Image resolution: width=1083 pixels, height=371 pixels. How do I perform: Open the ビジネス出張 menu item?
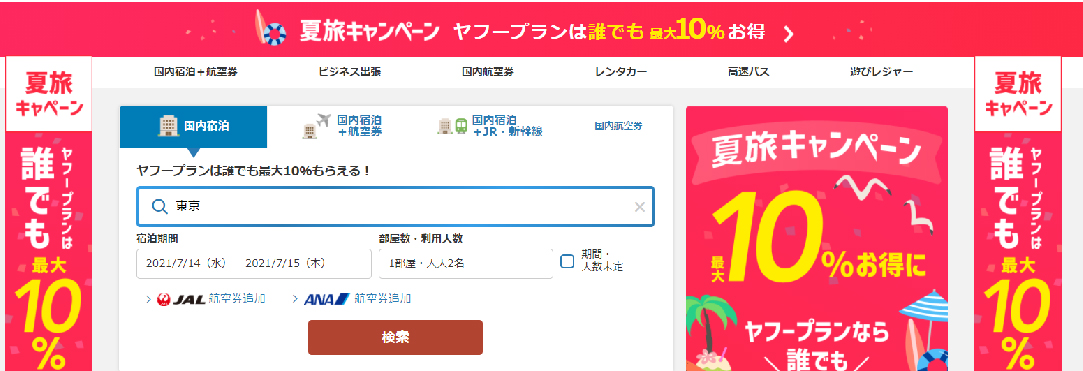click(349, 71)
